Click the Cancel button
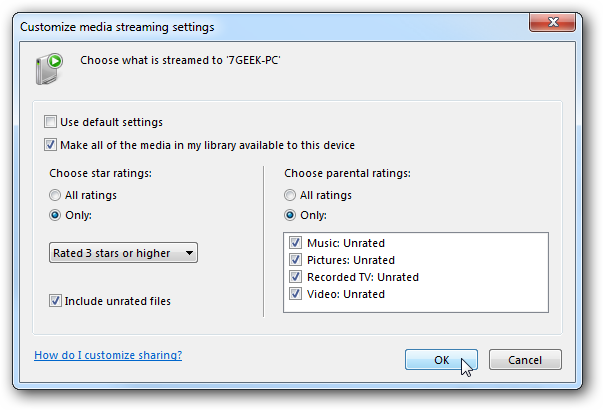This screenshot has width=603, height=410. click(525, 360)
